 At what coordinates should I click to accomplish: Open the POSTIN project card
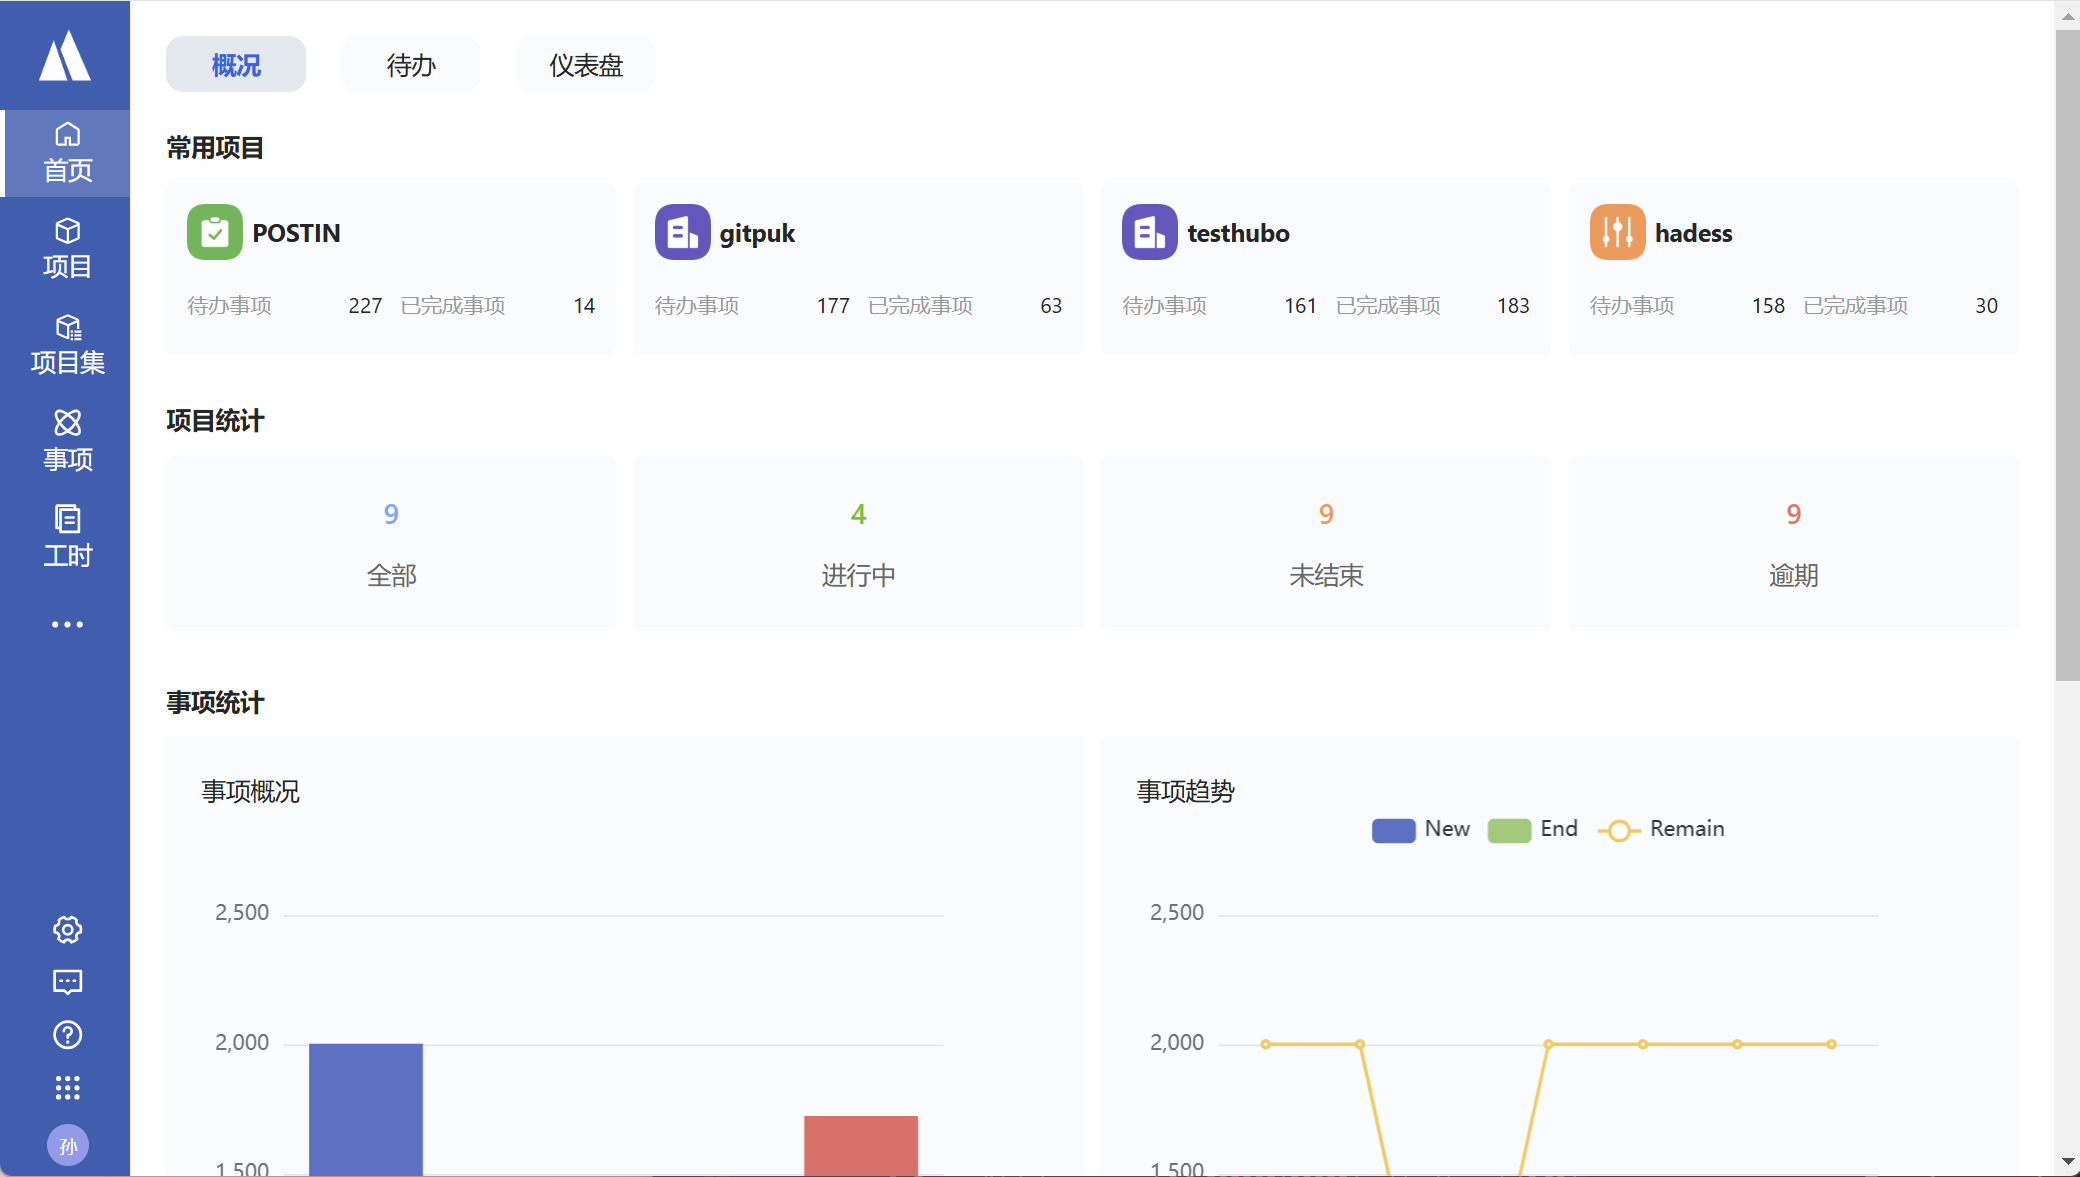(x=390, y=267)
